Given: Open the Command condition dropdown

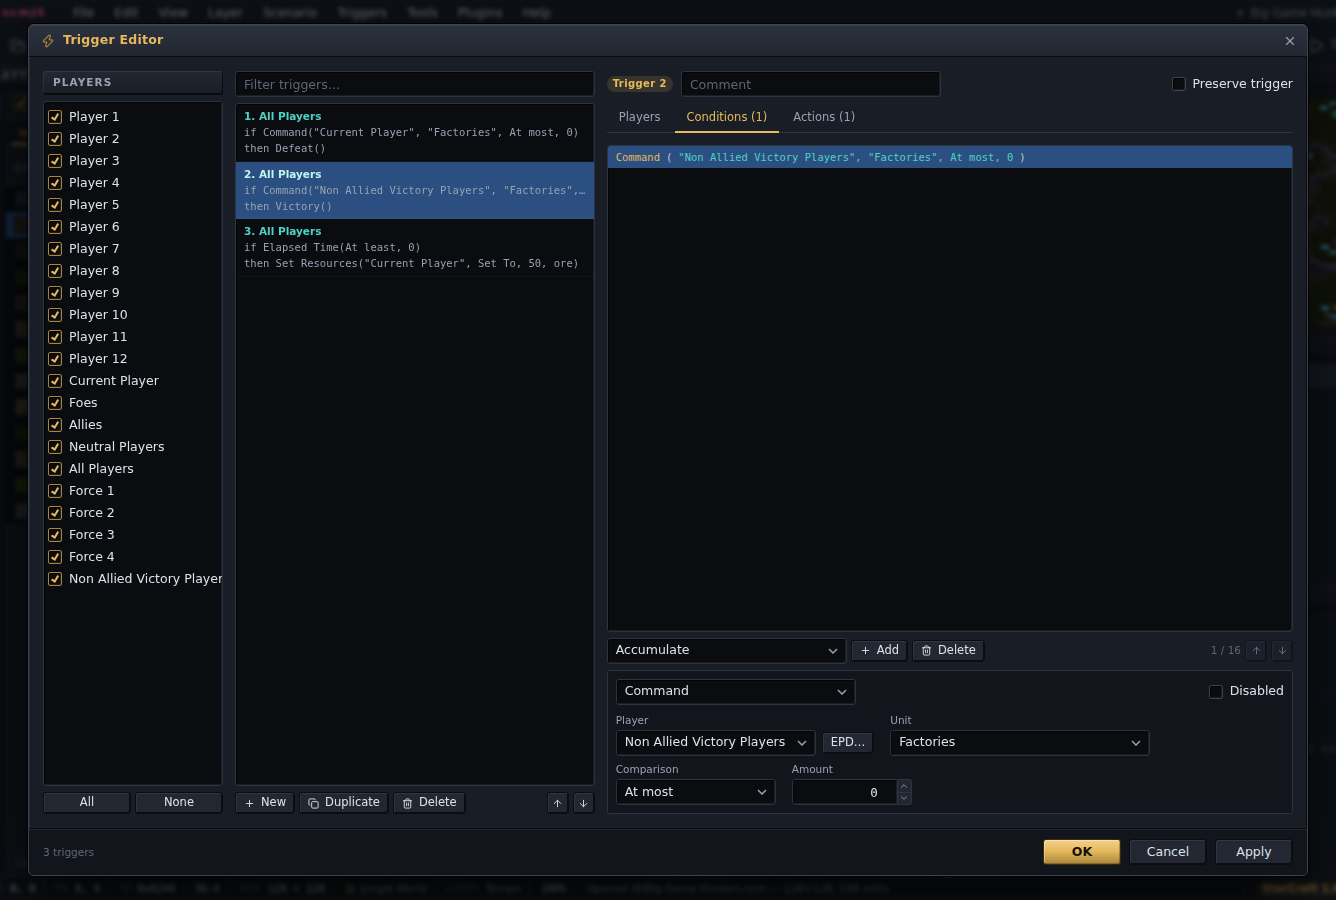Looking at the screenshot, I should [735, 691].
